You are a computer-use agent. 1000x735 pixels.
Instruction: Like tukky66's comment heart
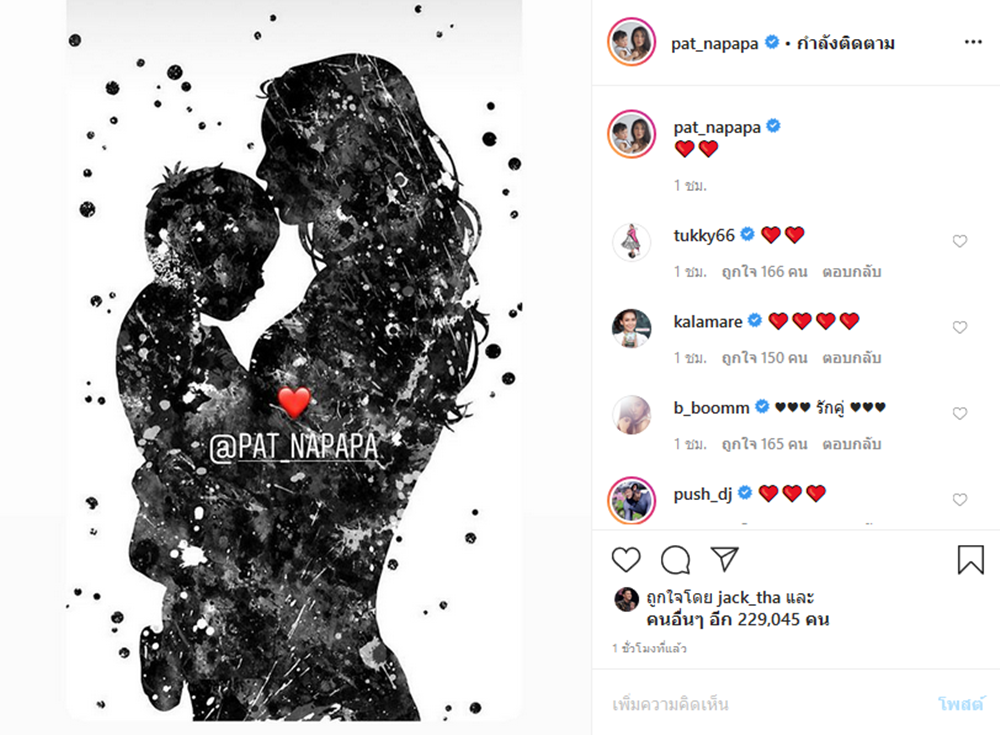coord(959,241)
